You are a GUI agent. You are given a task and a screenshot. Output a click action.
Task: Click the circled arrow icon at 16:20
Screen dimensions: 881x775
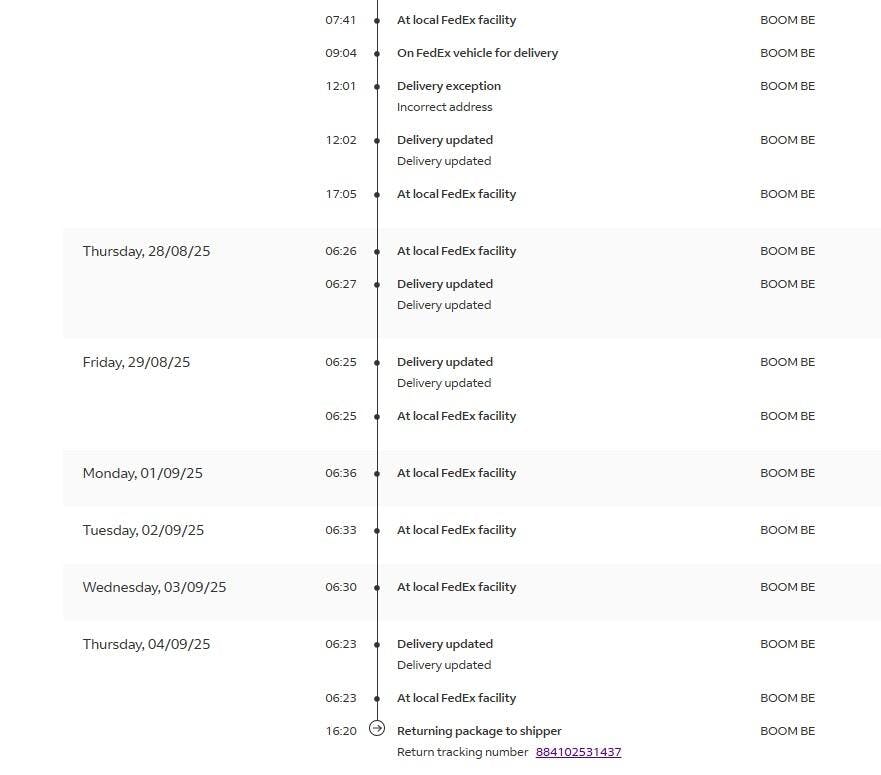377,729
